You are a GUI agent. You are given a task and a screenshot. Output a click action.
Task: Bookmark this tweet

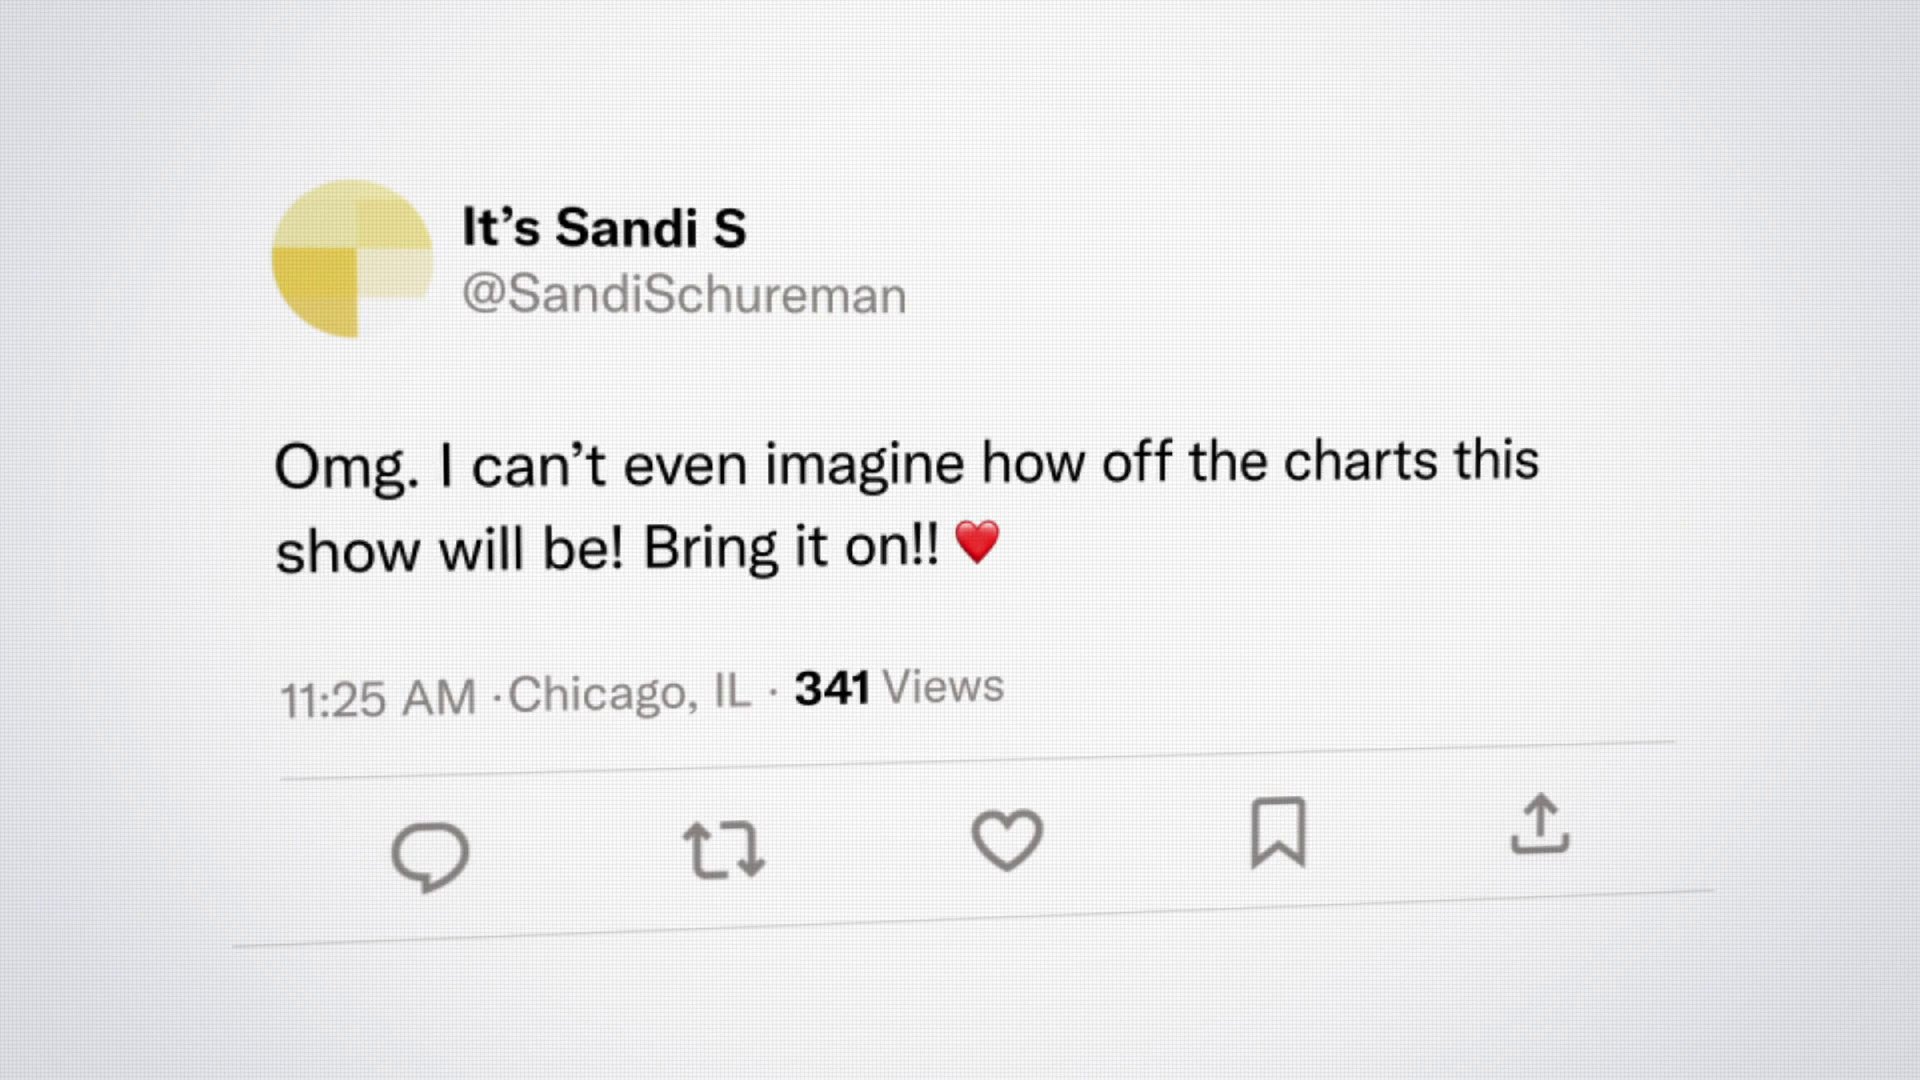tap(1278, 832)
